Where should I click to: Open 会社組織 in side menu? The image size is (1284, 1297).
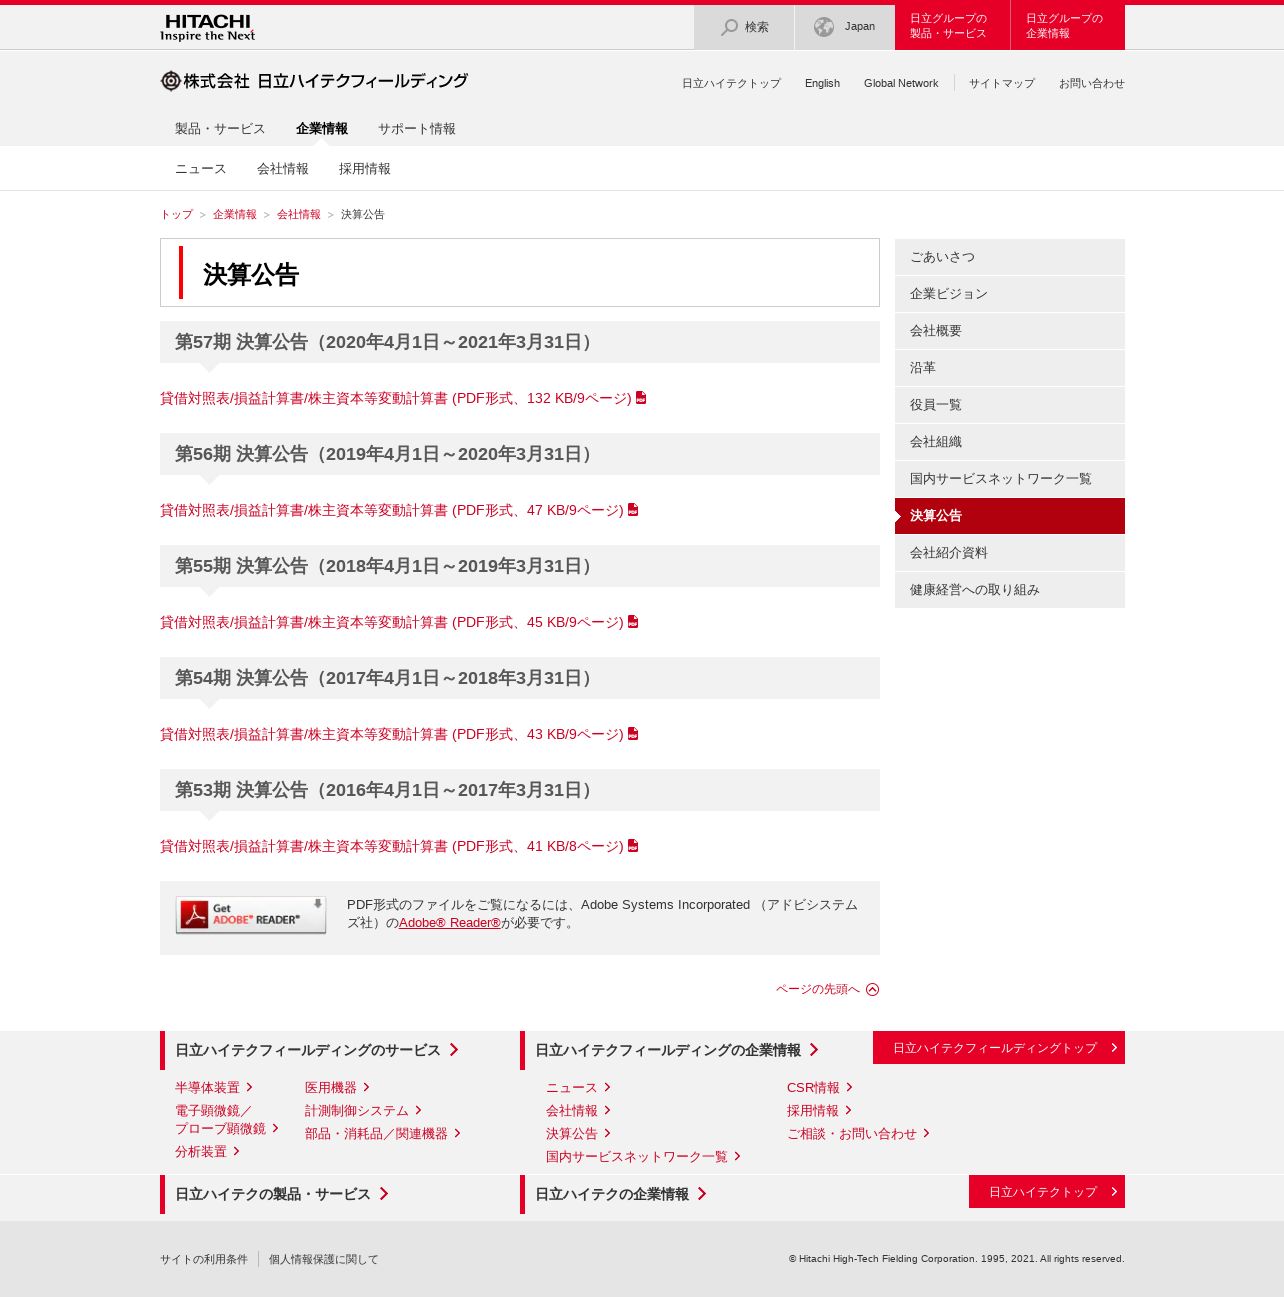[x=1010, y=442]
